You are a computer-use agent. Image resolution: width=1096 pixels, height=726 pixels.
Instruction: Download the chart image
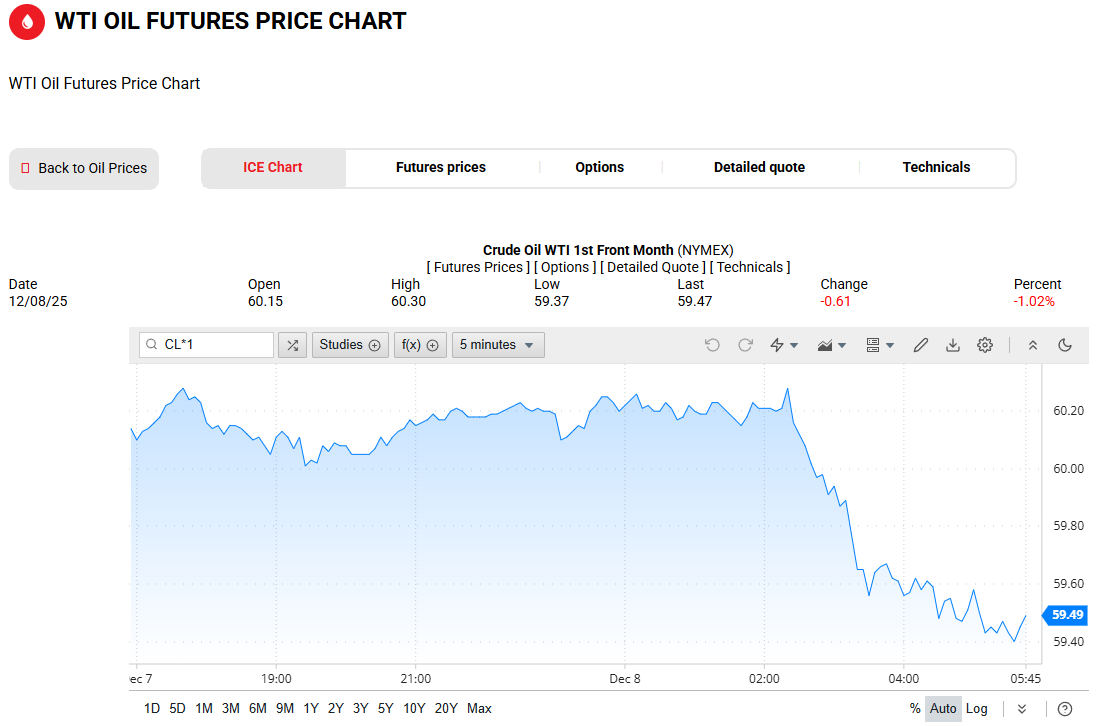(x=953, y=345)
